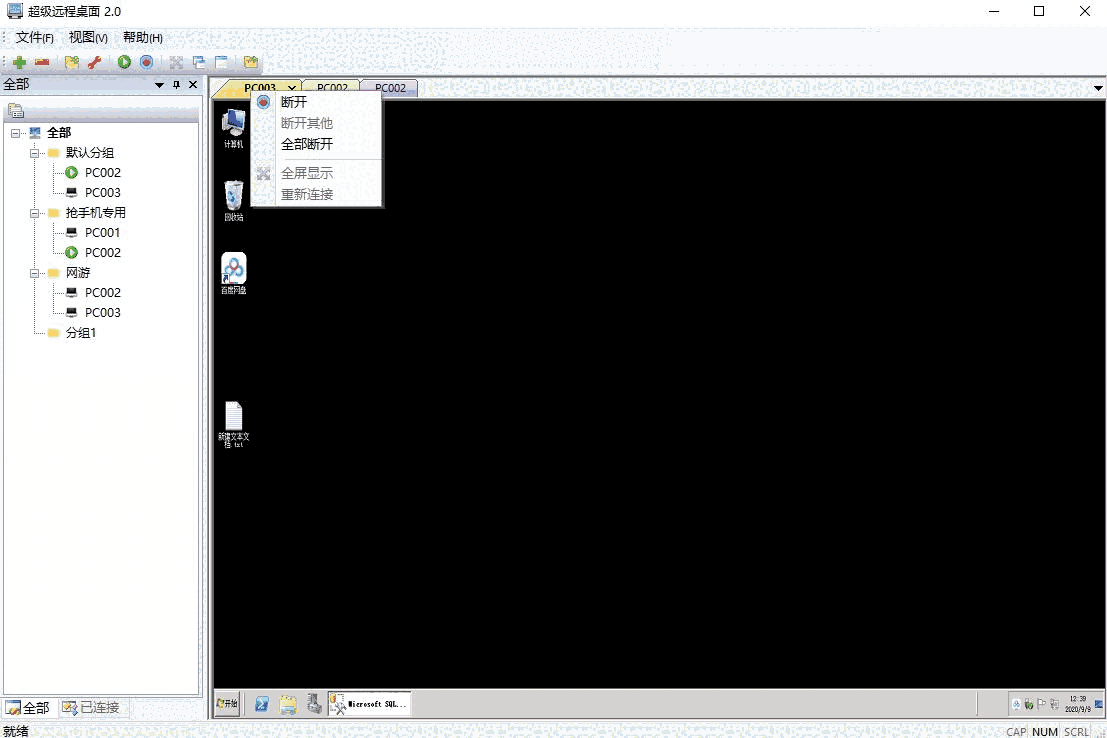Select PC002 under 默认分组
Viewport: 1107px width, 738px height.
tap(102, 172)
